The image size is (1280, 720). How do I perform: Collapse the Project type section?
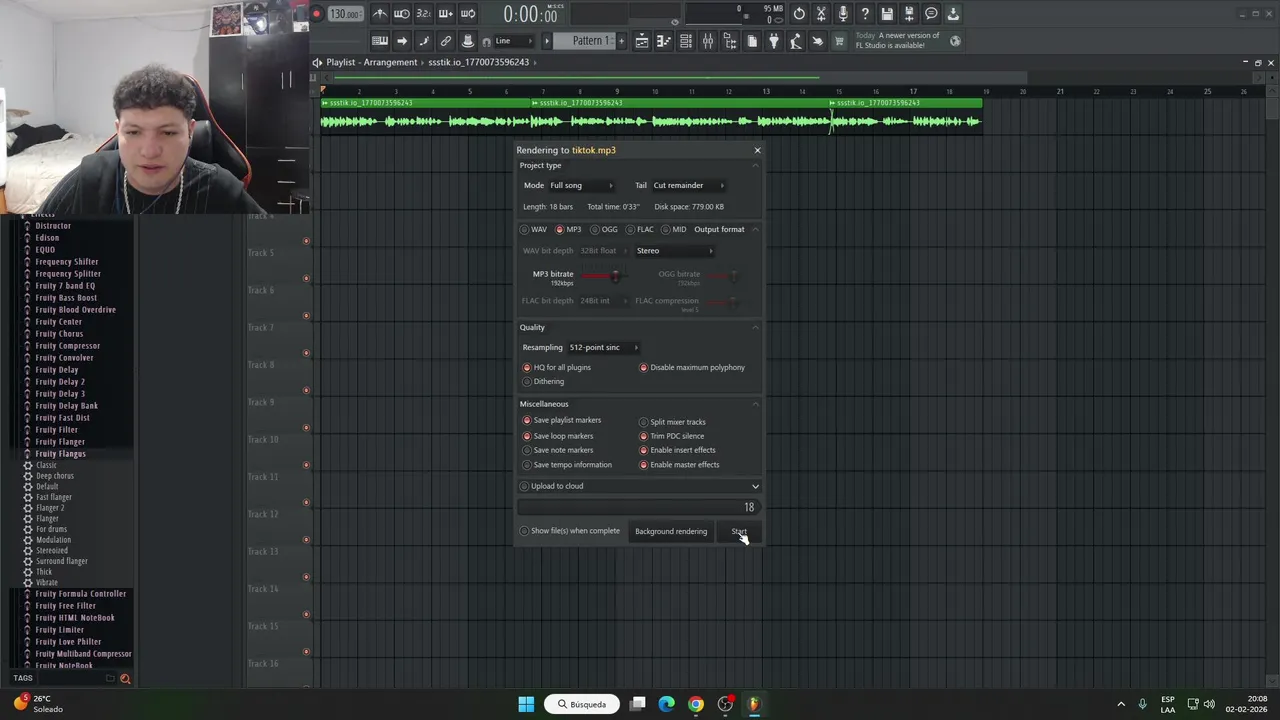755,165
